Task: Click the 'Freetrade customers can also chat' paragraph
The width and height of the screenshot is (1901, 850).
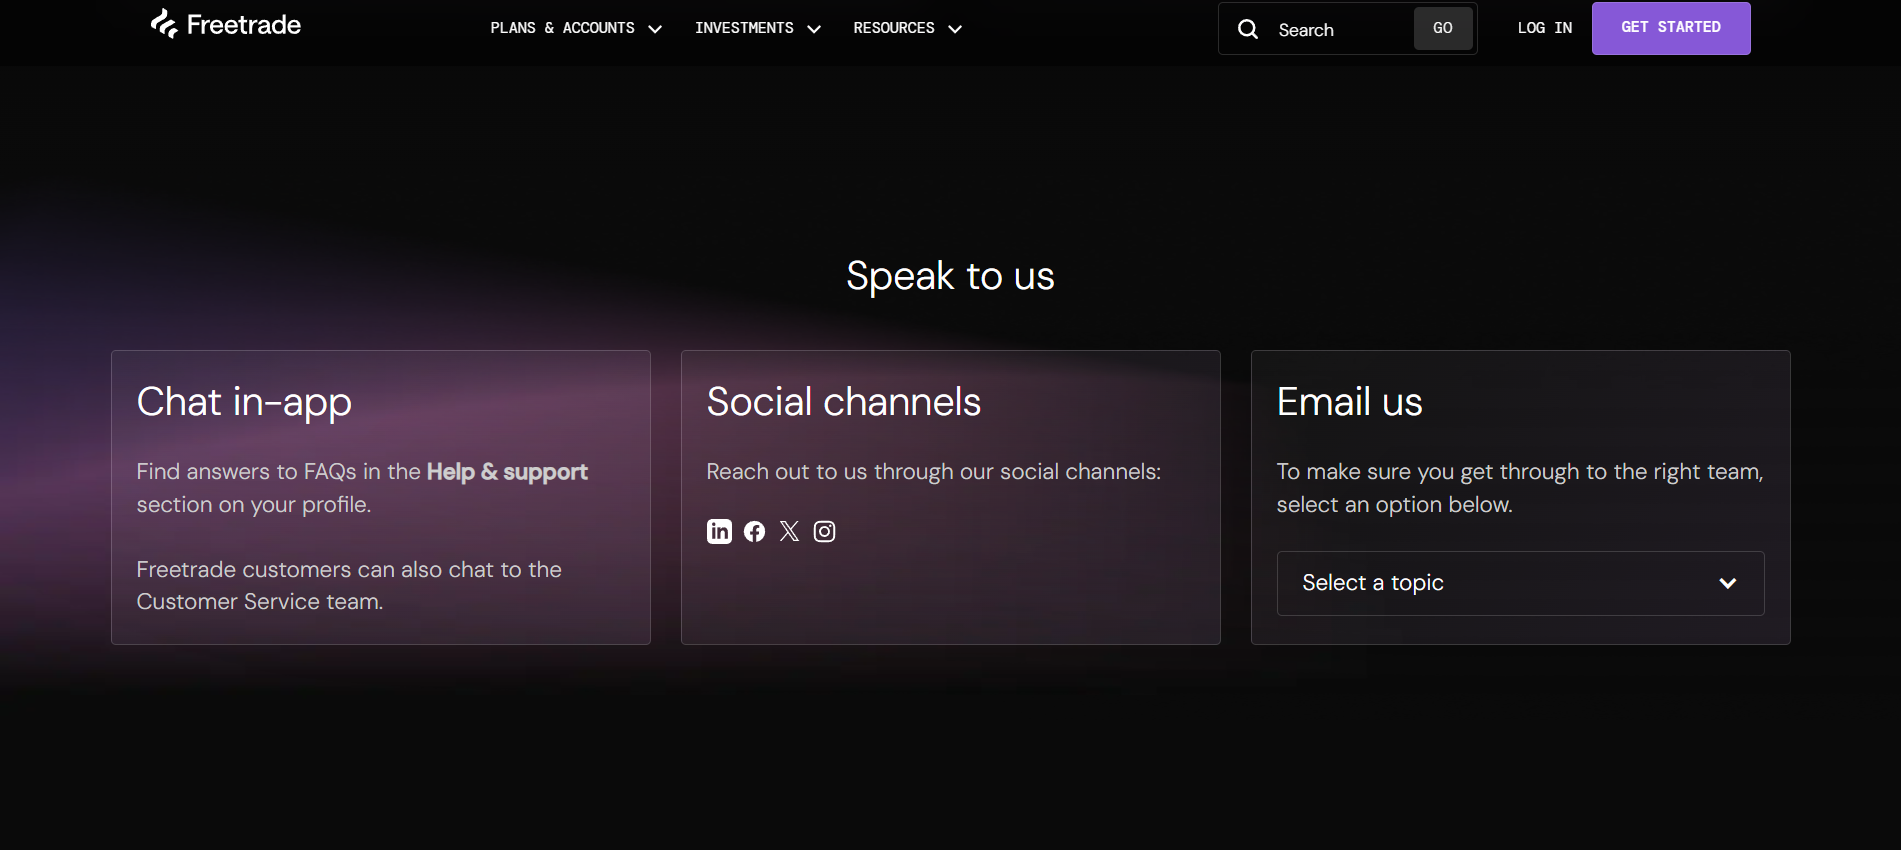Action: coord(349,585)
